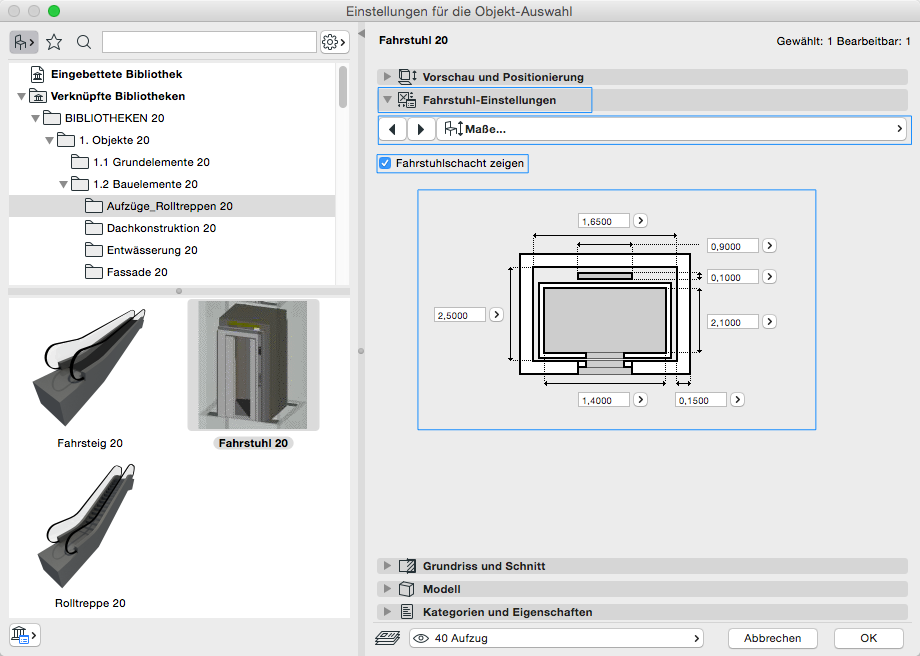Open library manager icon at bottom left
The image size is (920, 656).
24,634
